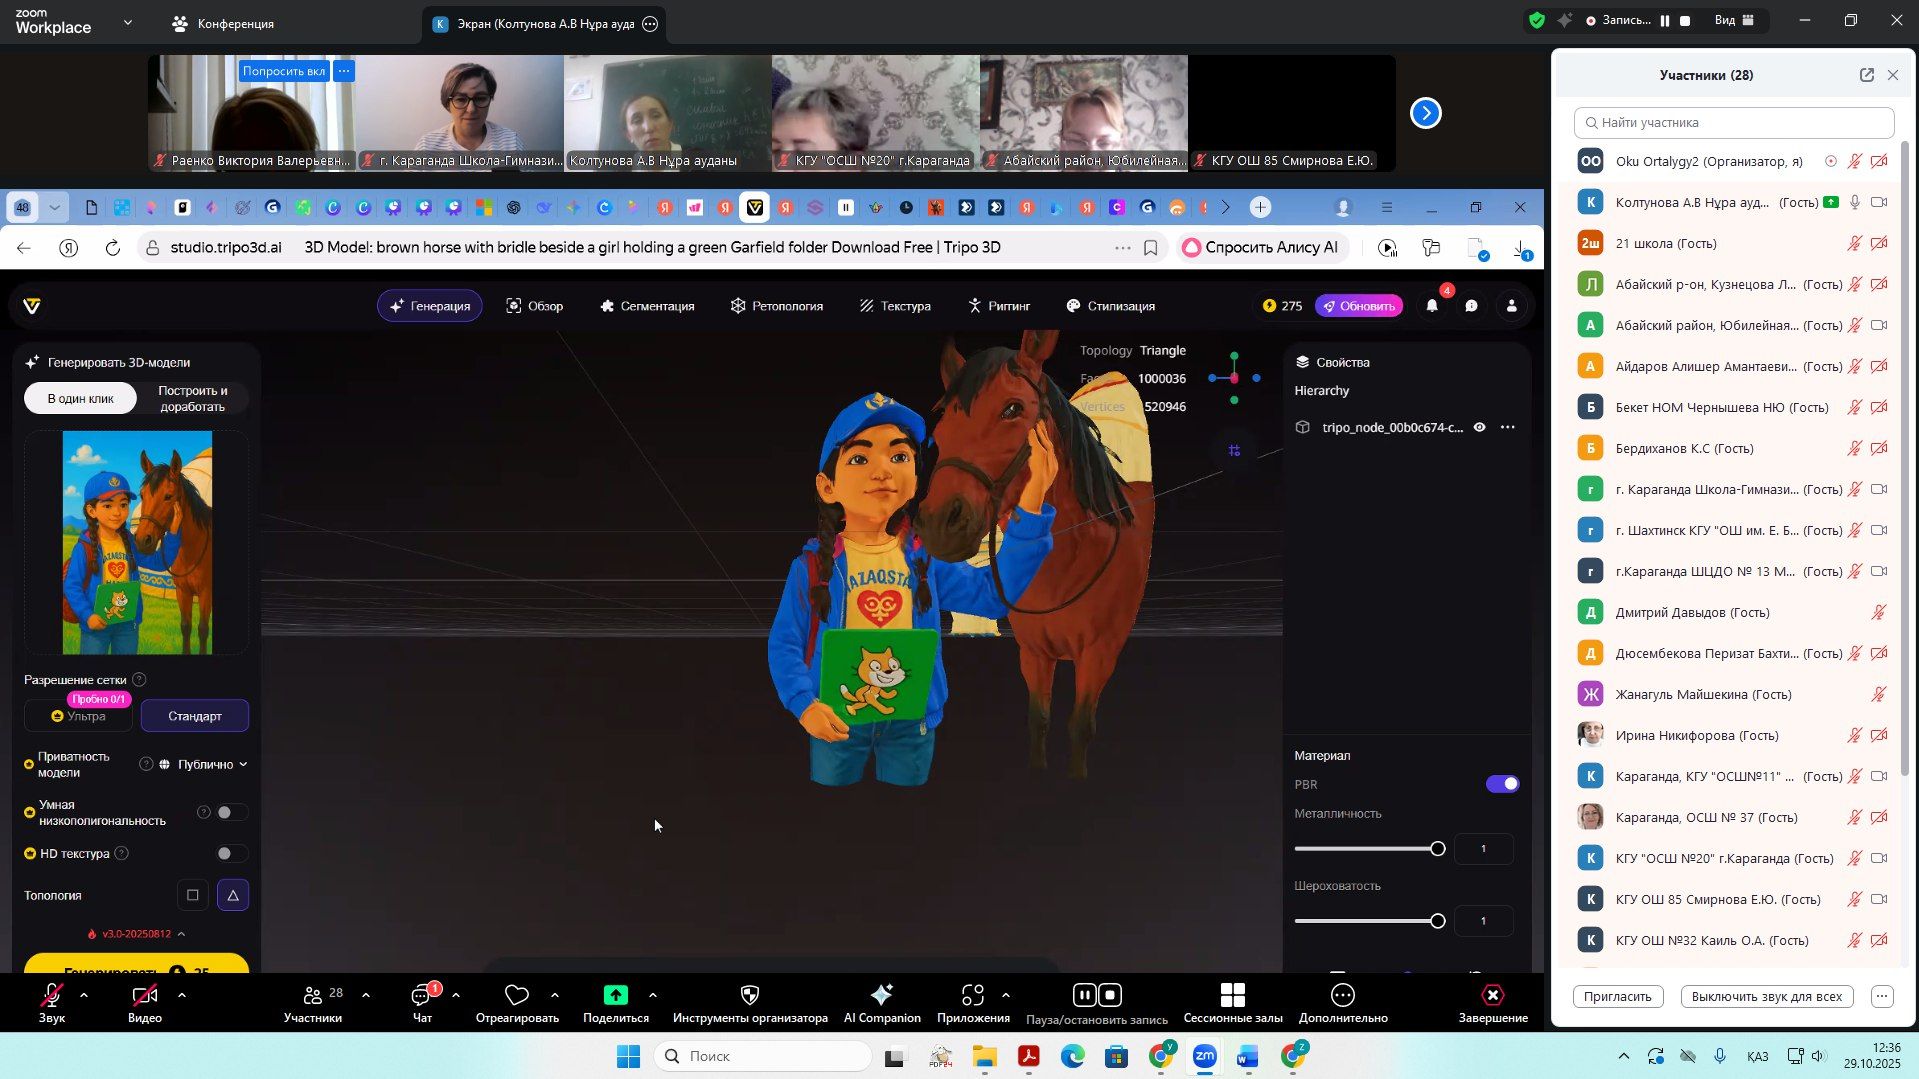Image resolution: width=1919 pixels, height=1079 pixels.
Task: Select quad topology square icon
Action: pos(193,895)
